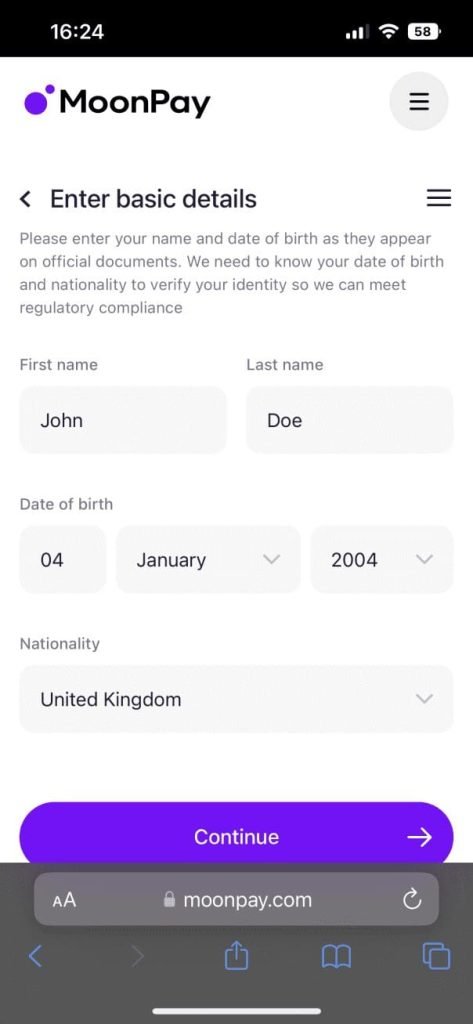Image resolution: width=473 pixels, height=1024 pixels.
Task: Select the Last name field containing Doe
Action: pos(350,420)
